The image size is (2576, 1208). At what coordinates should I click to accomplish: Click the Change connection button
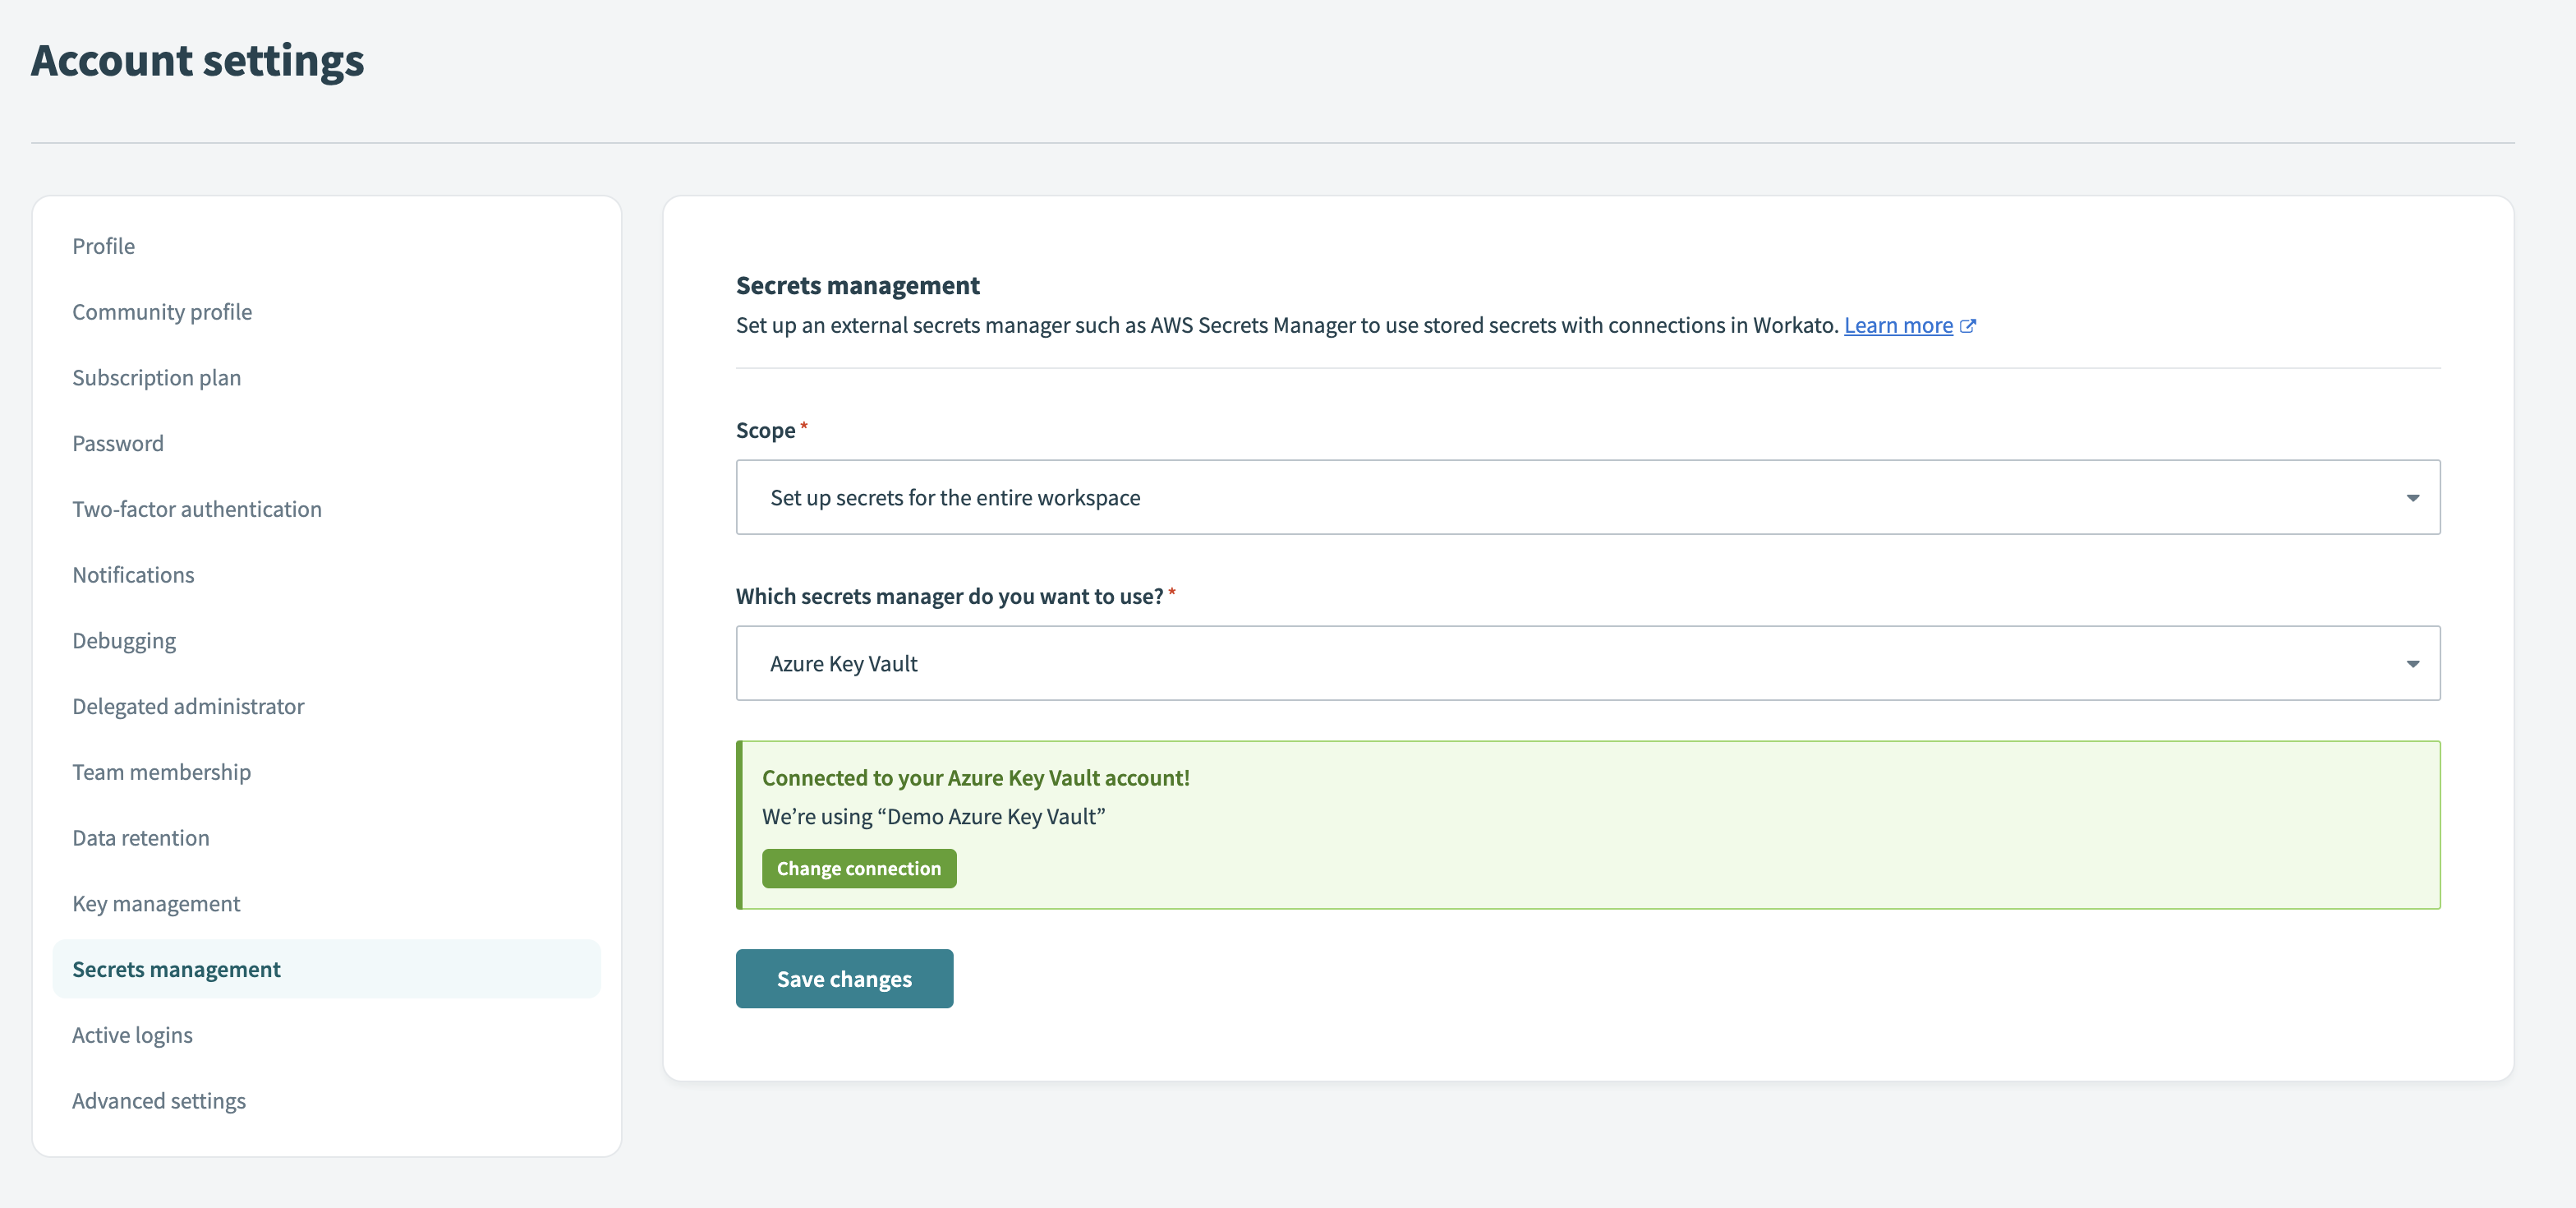tap(859, 868)
